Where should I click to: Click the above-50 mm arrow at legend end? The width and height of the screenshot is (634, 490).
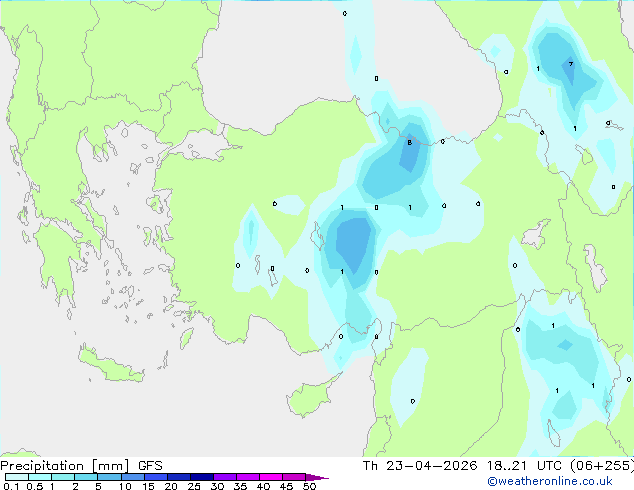point(317,477)
